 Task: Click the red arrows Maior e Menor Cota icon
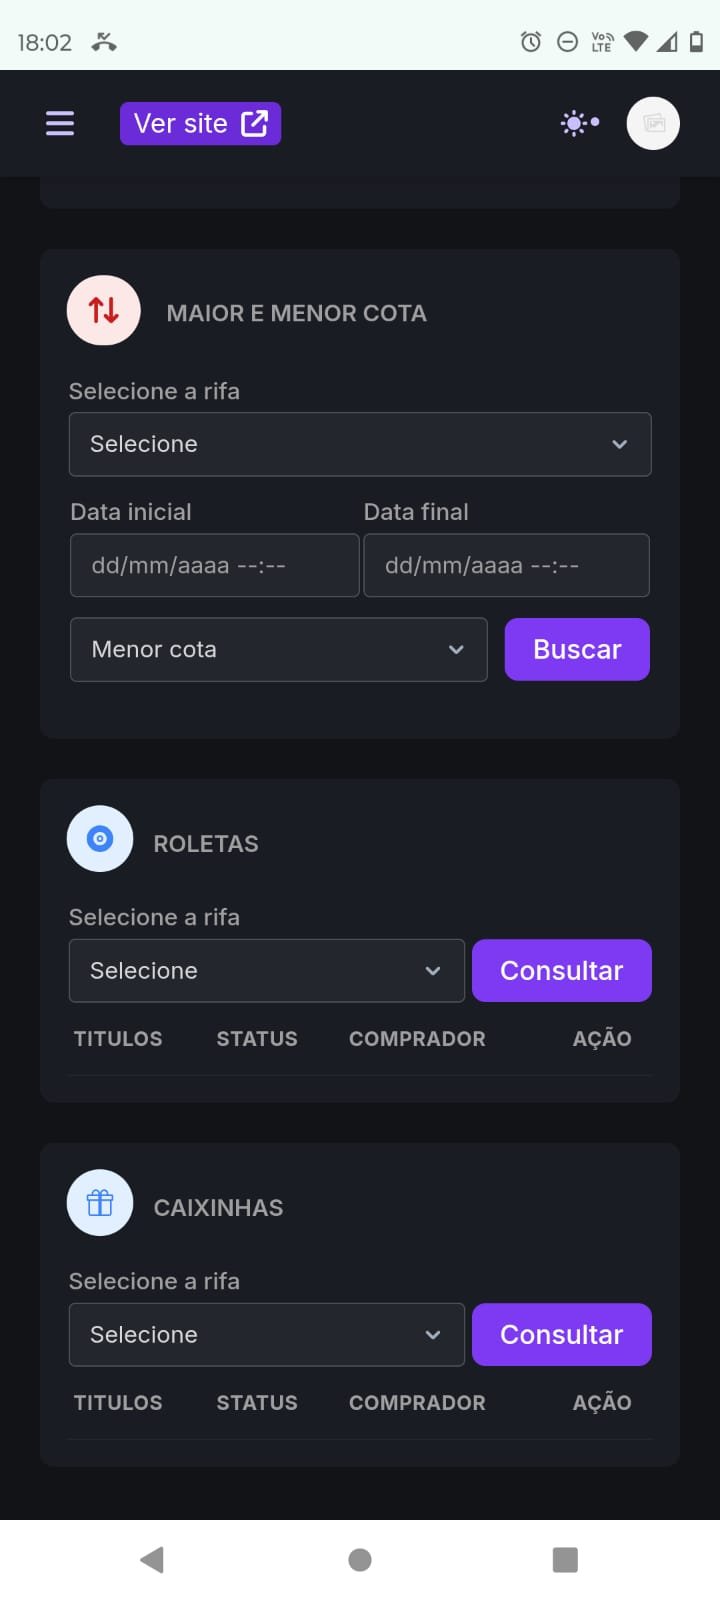[x=104, y=310]
